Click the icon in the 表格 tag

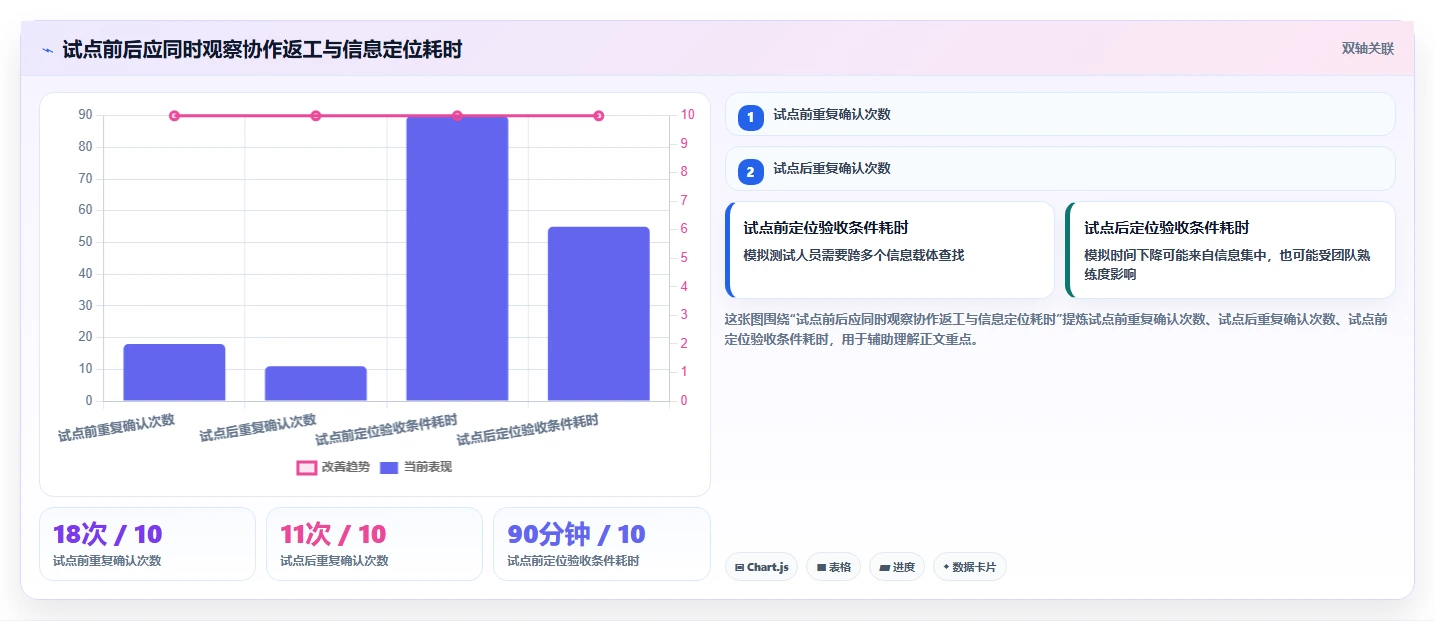pos(821,567)
